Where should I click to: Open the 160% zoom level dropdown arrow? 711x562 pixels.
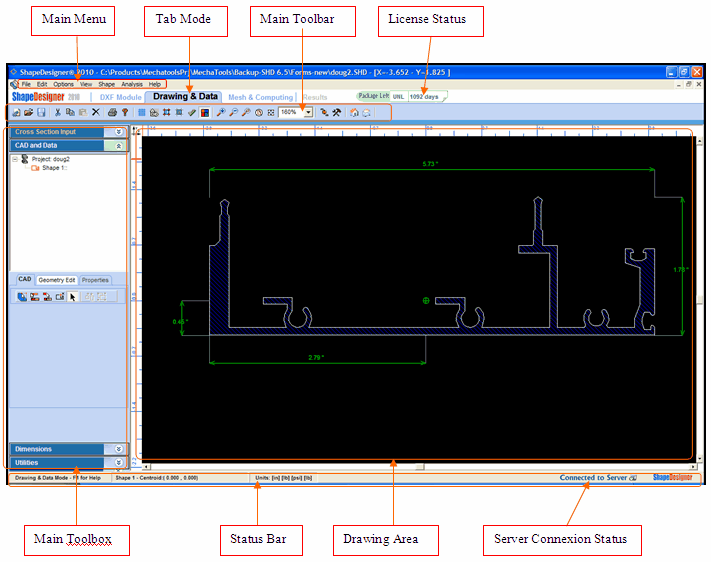(308, 112)
